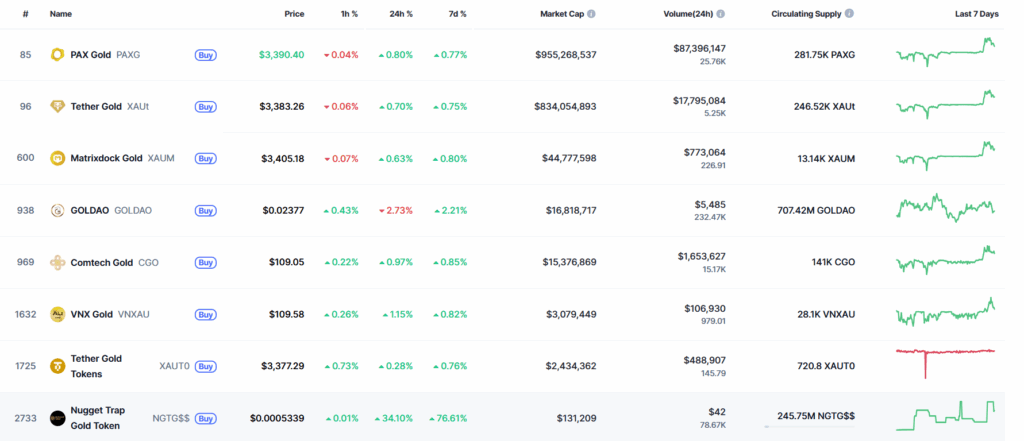
Task: Sort by the 1h % column header
Action: pos(347,14)
